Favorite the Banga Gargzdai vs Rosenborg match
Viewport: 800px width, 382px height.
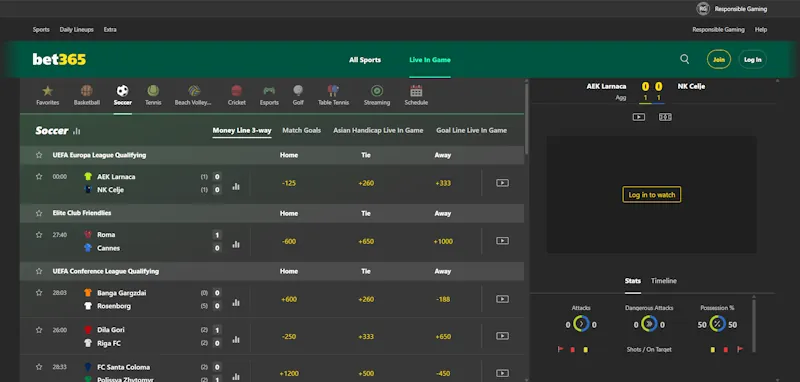(x=39, y=293)
